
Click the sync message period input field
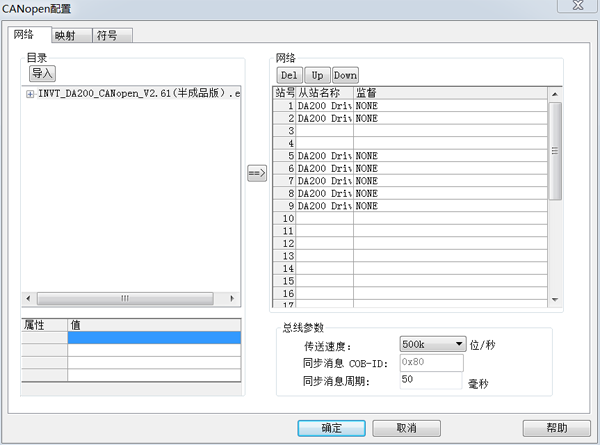tap(430, 380)
